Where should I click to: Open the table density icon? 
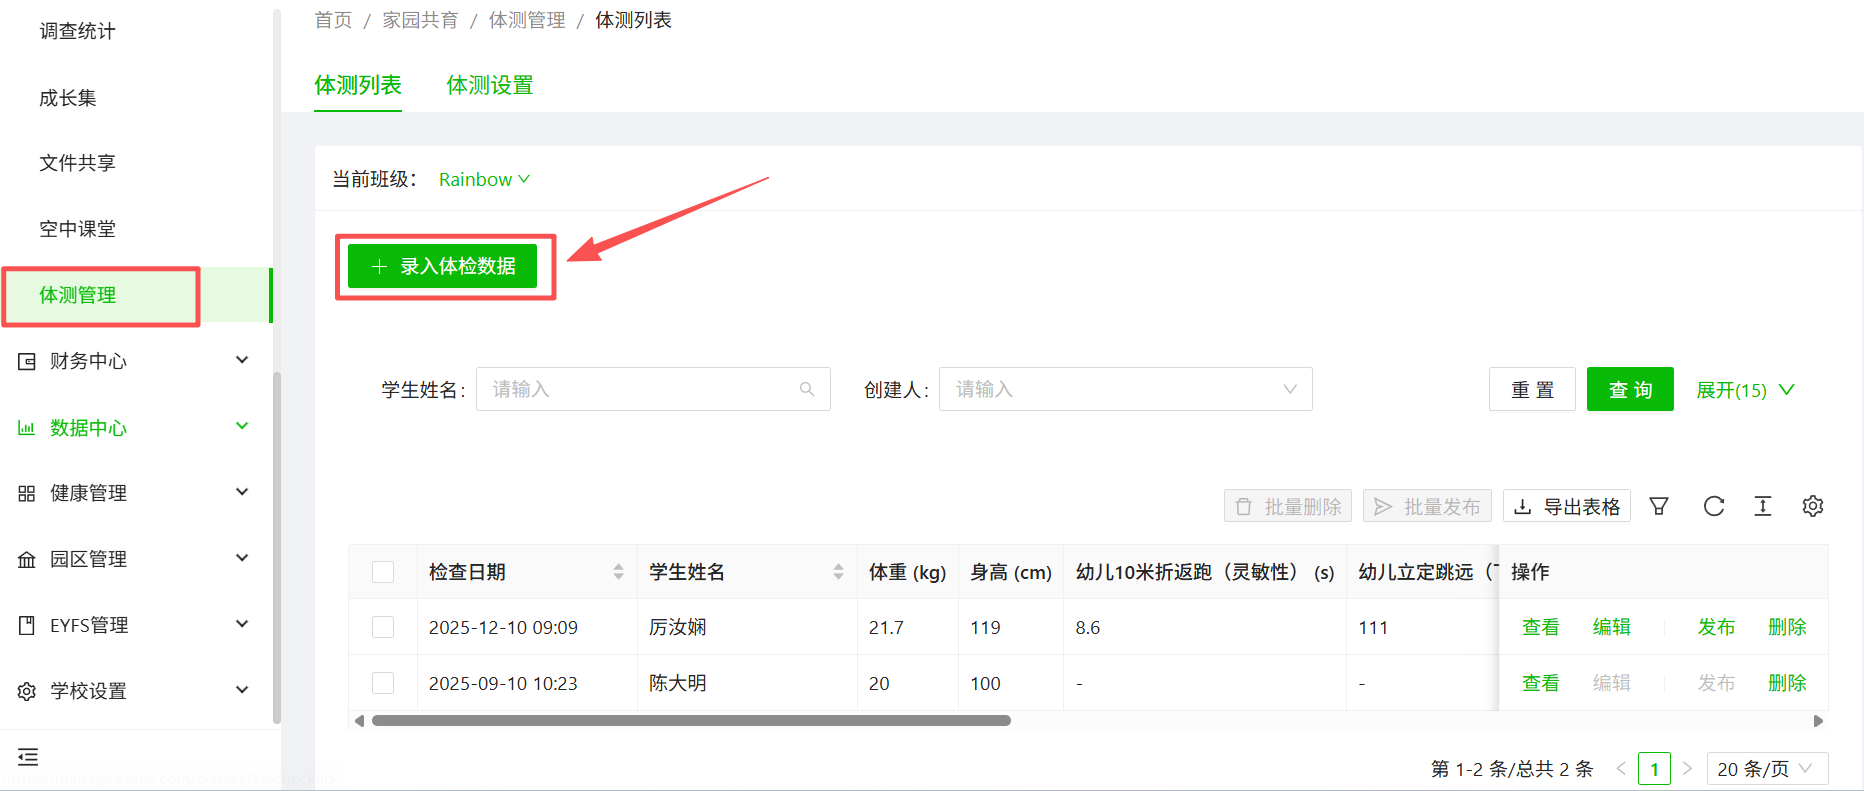coord(1762,506)
